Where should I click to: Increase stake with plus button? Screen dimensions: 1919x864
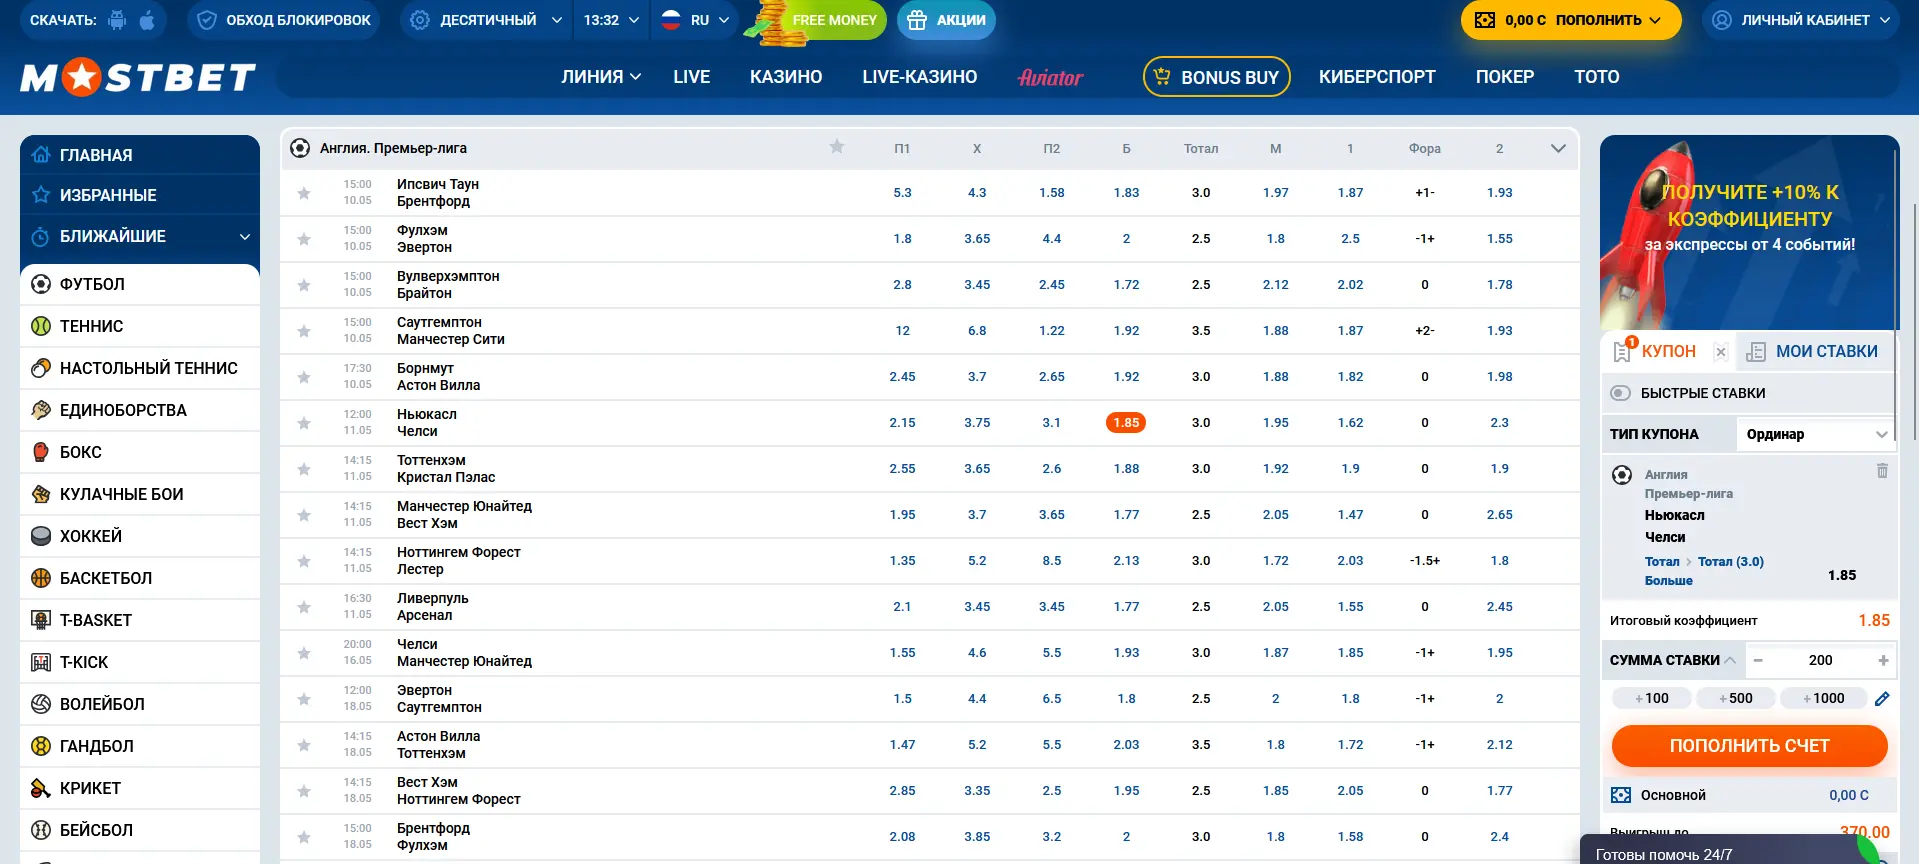pyautogui.click(x=1883, y=660)
